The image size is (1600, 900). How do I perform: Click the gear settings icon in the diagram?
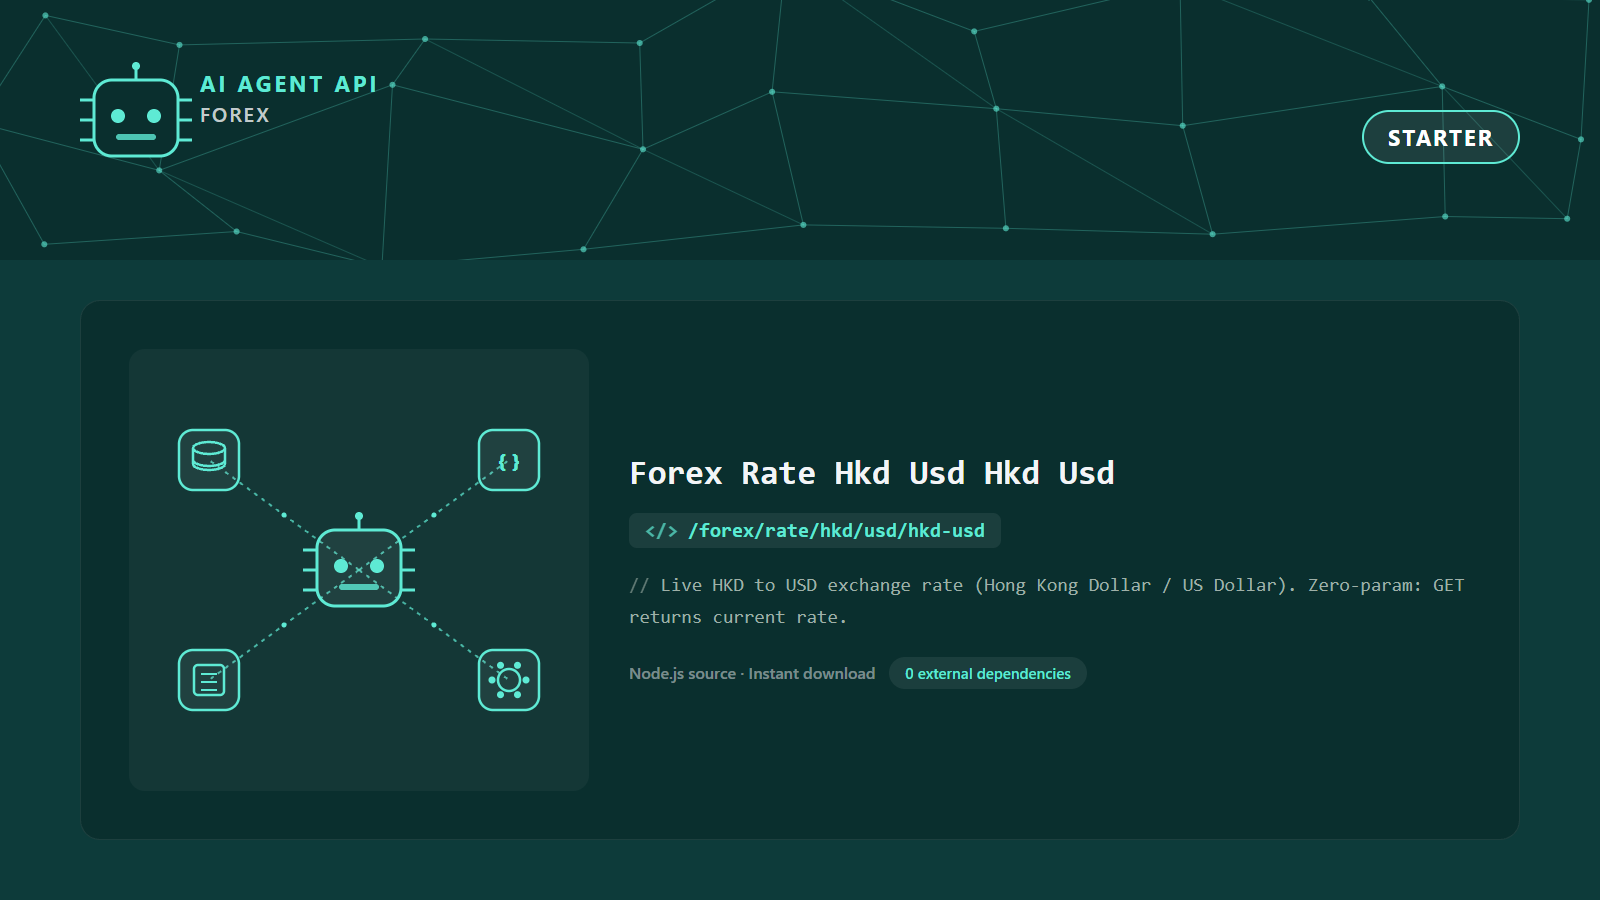pyautogui.click(x=509, y=680)
